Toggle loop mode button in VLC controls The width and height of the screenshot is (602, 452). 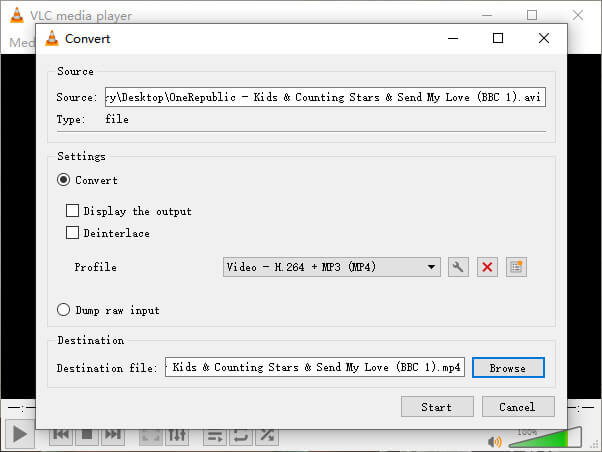pos(241,435)
